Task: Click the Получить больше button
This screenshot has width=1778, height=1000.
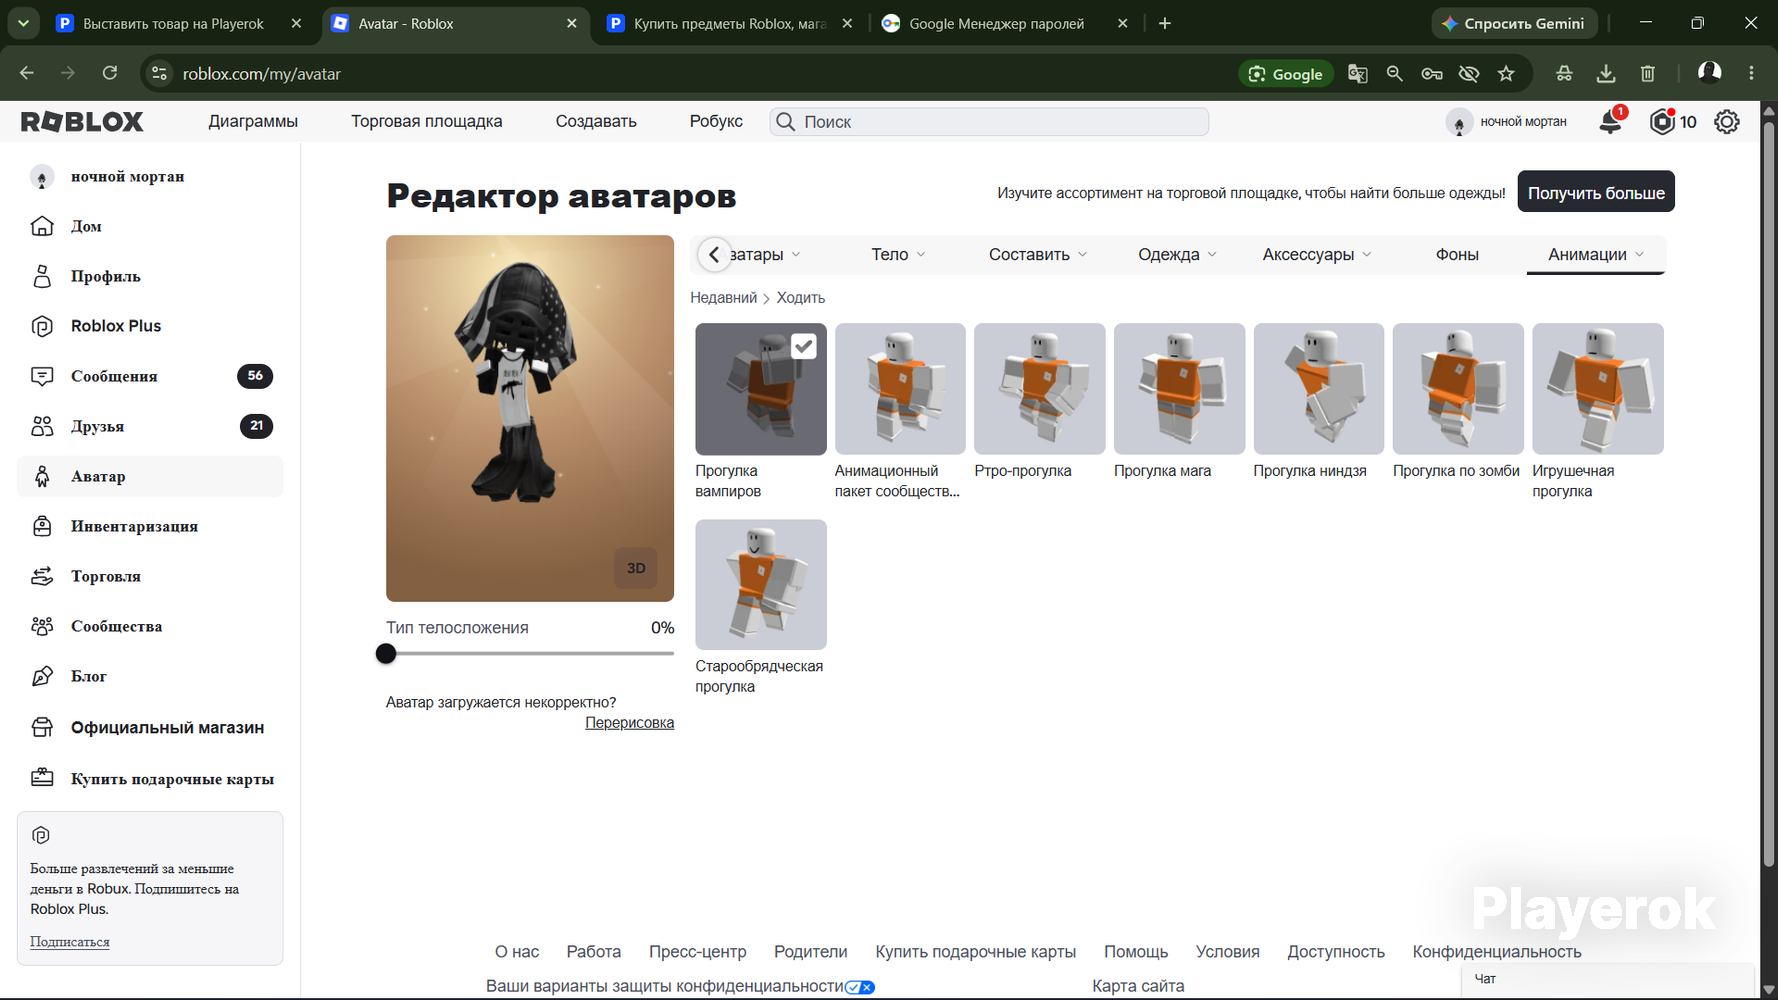Action: point(1596,192)
